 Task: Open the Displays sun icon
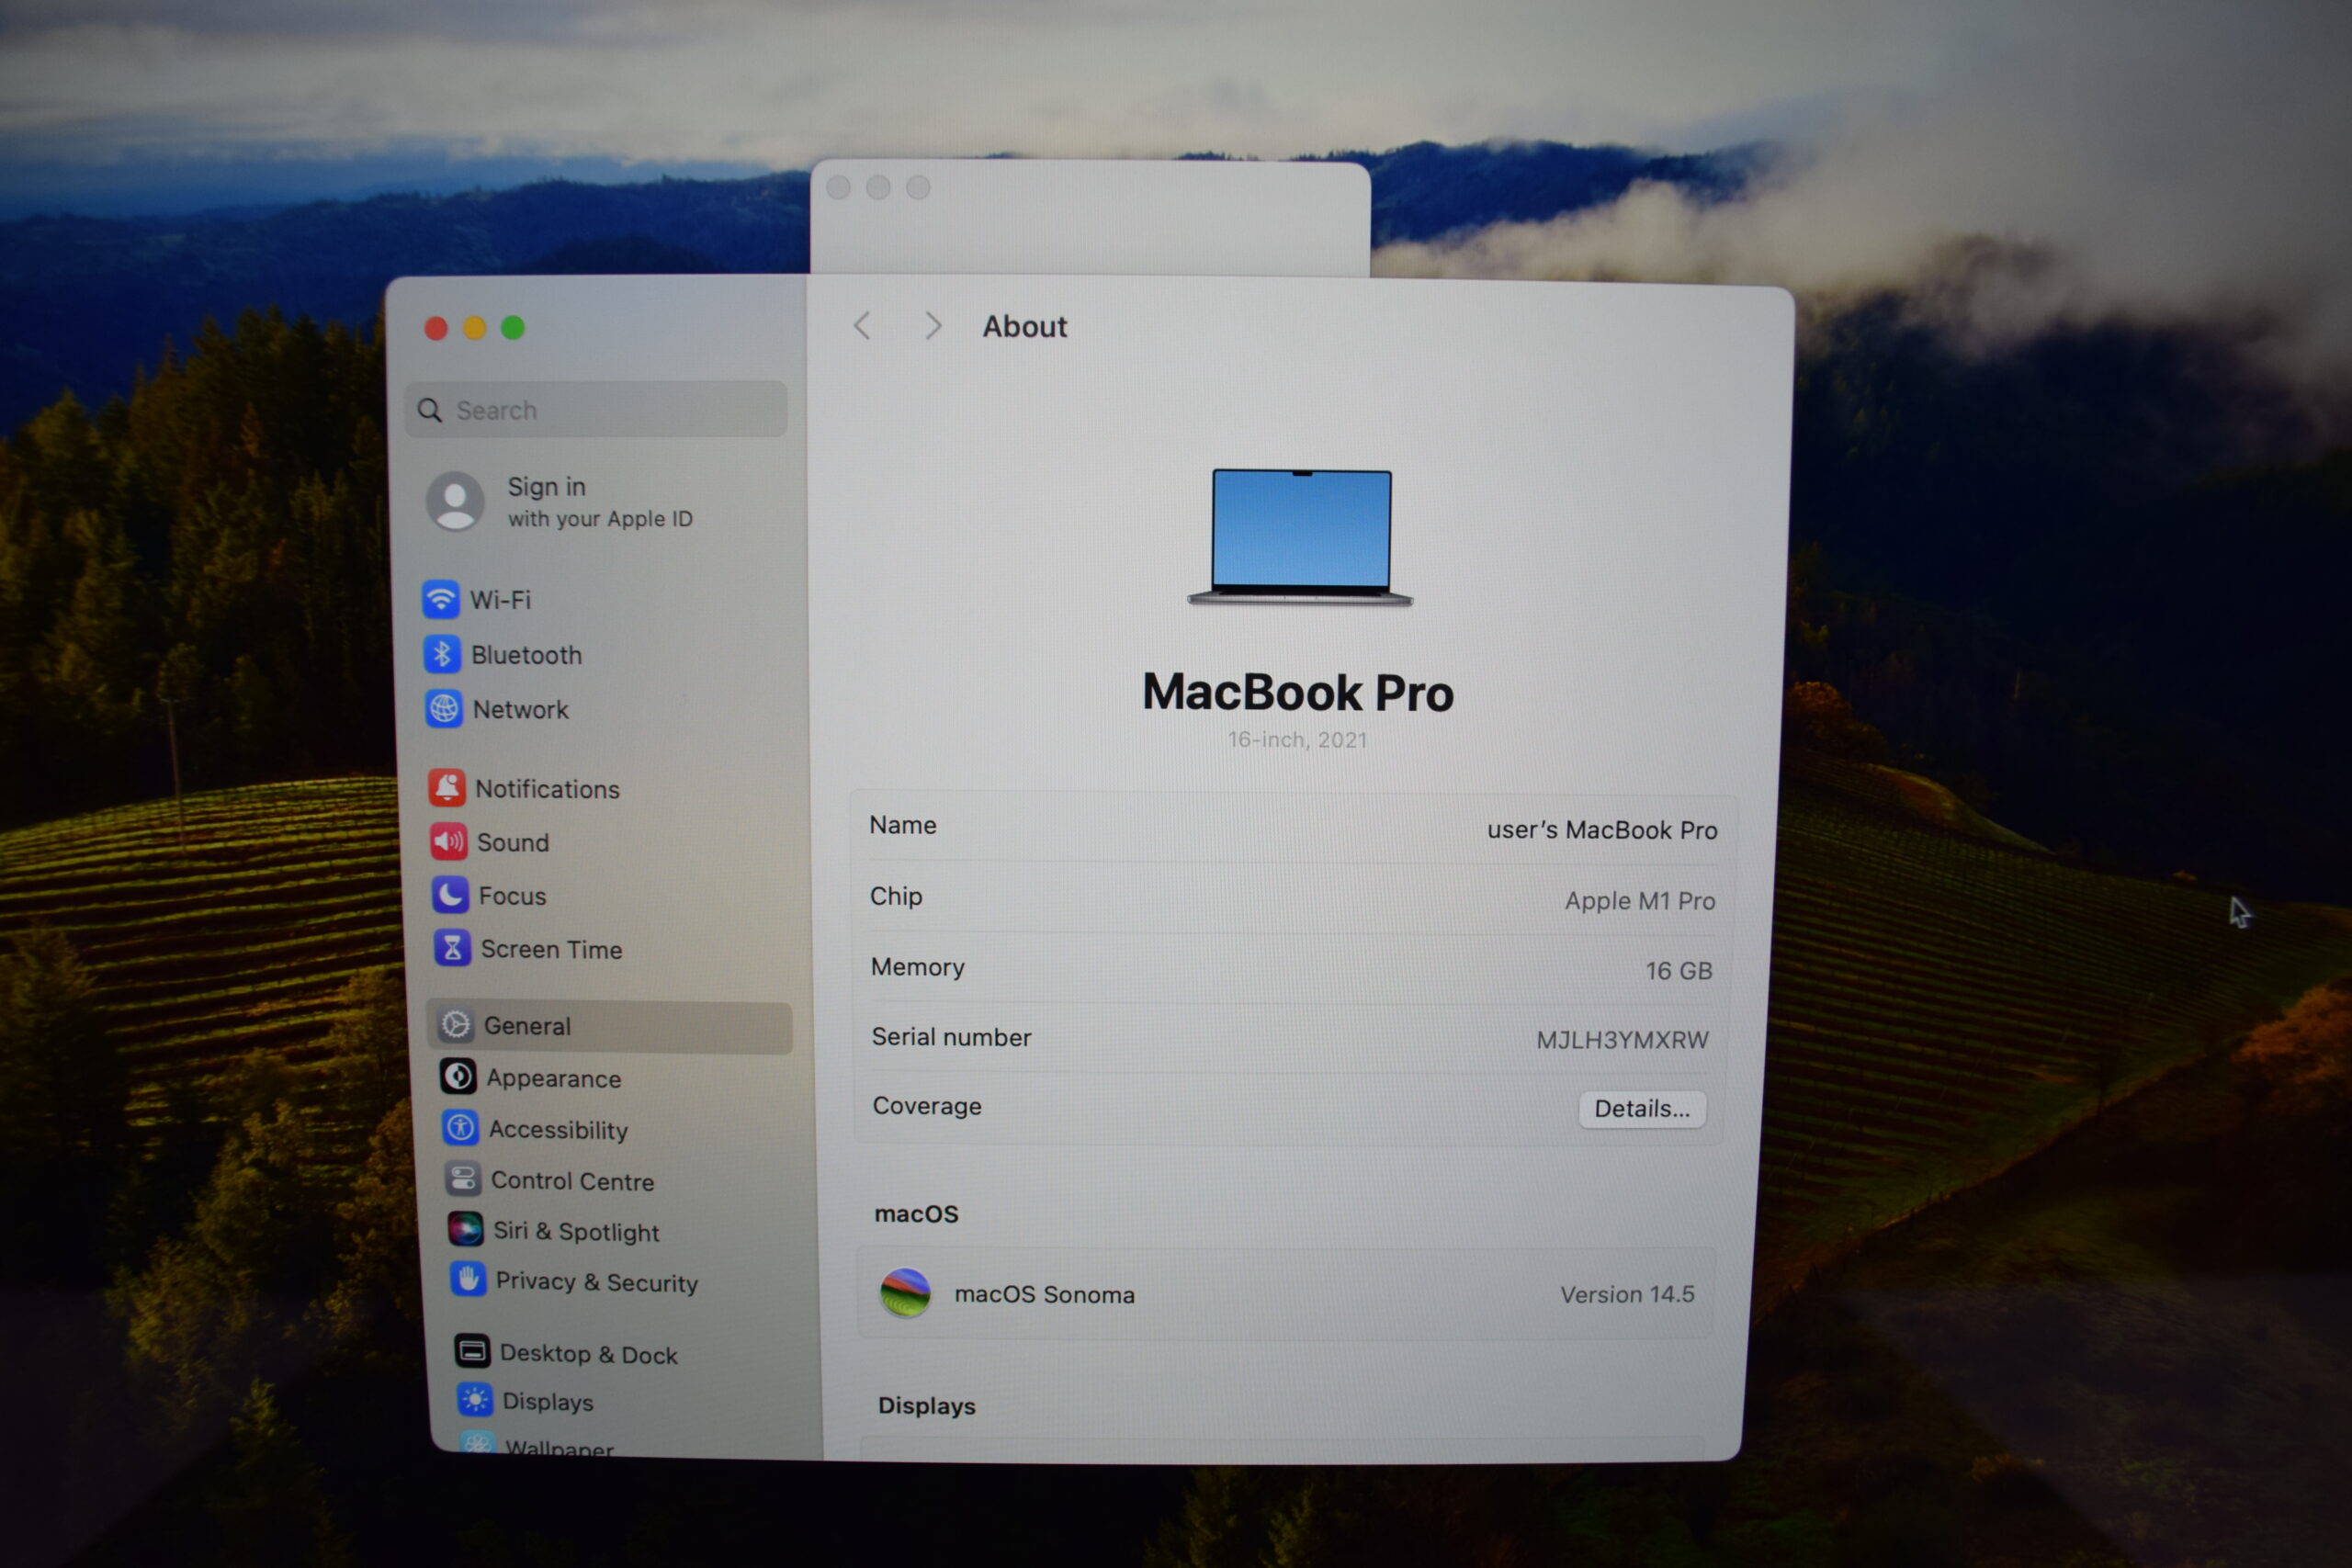475,1400
